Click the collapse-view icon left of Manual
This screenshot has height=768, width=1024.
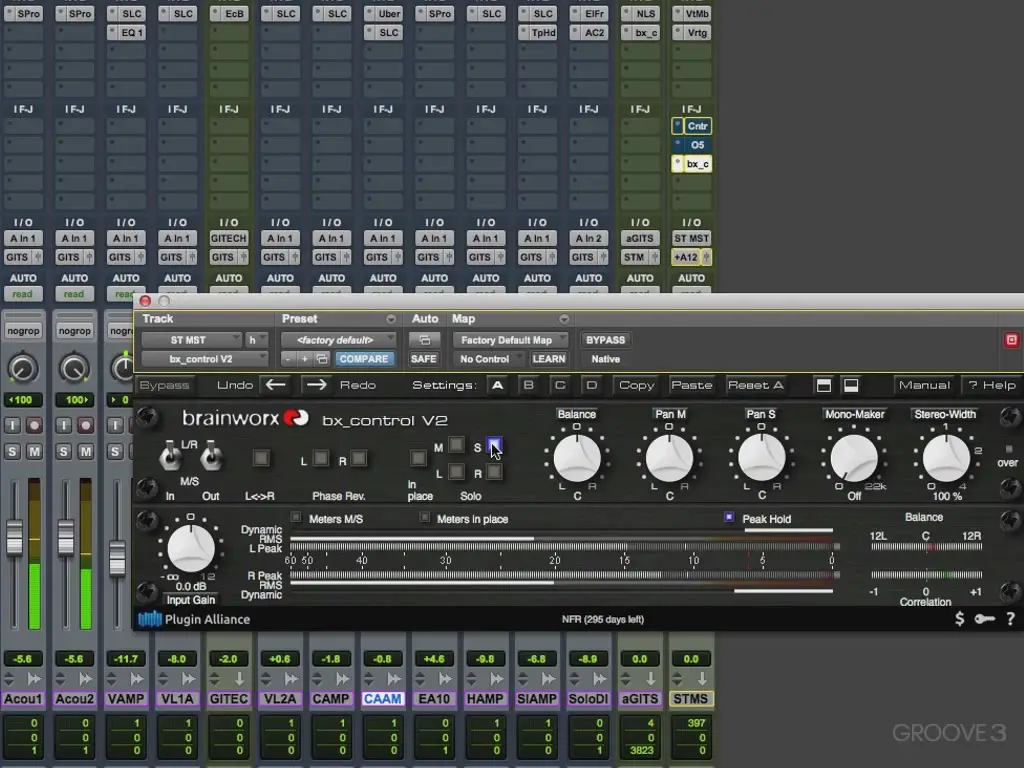851,385
